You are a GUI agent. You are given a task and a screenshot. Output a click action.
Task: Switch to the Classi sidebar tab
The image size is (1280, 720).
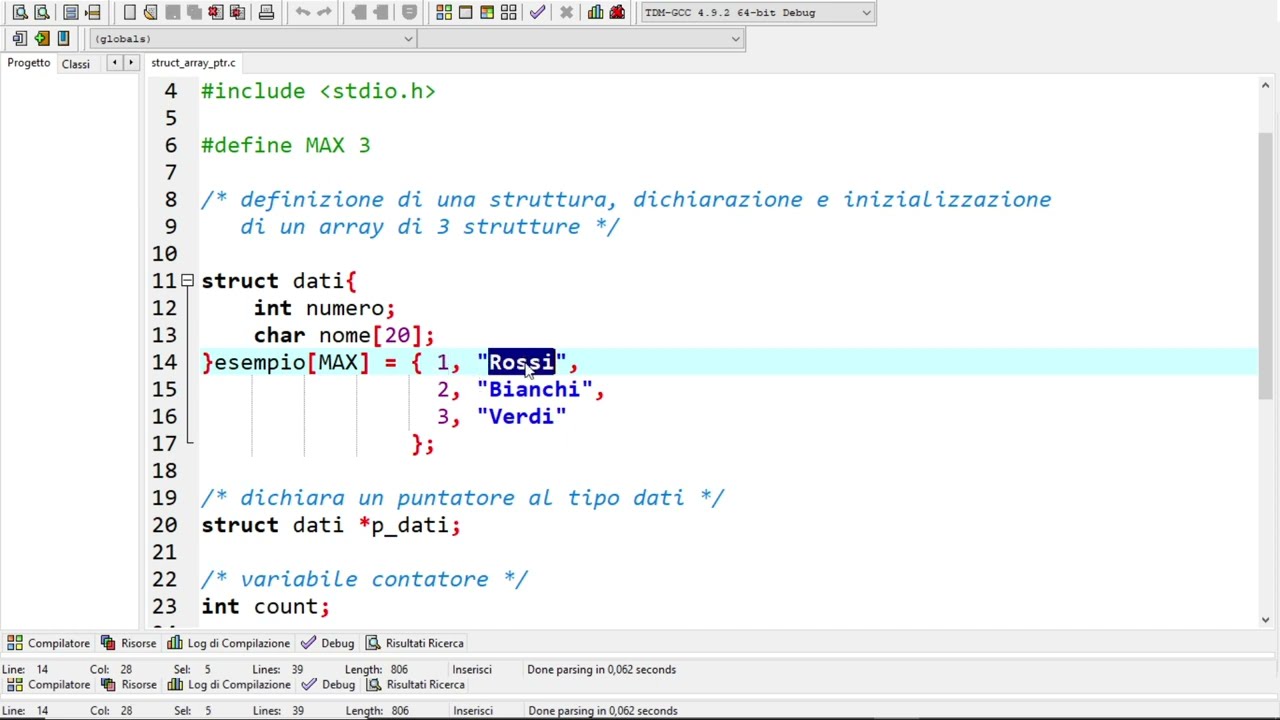(76, 64)
